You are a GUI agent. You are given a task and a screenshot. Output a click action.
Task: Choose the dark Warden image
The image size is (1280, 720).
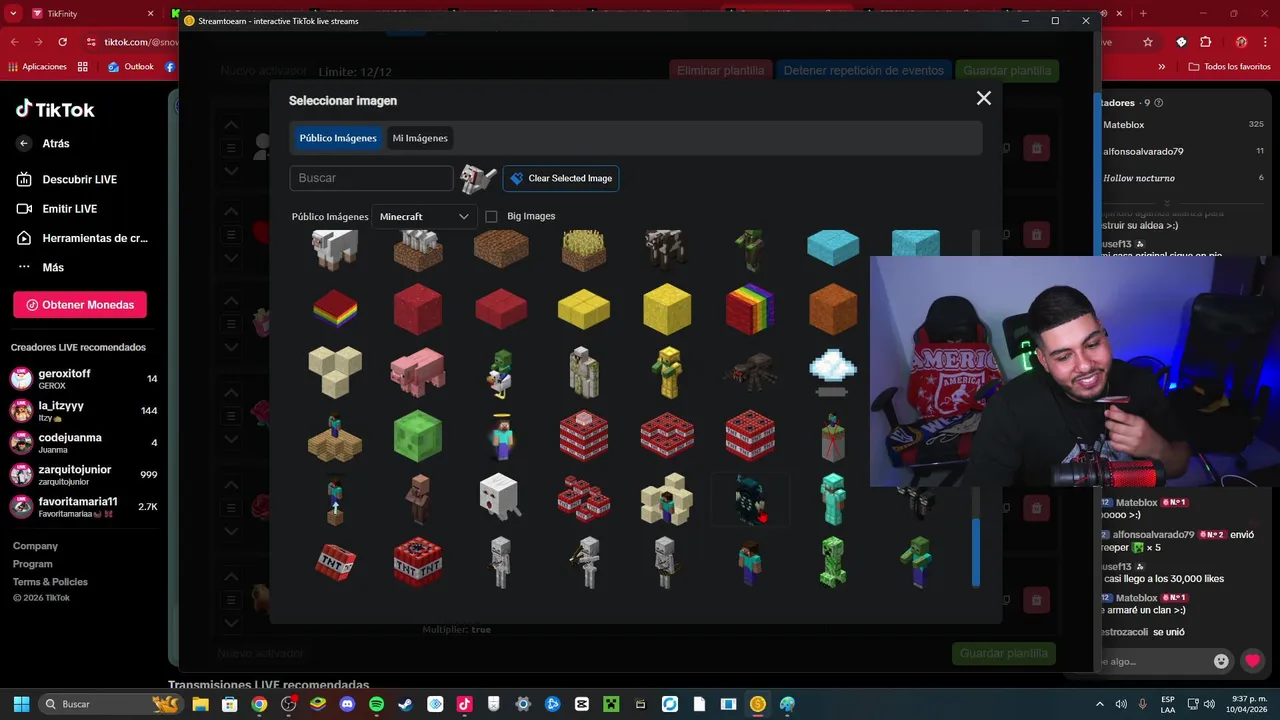pyautogui.click(x=750, y=499)
